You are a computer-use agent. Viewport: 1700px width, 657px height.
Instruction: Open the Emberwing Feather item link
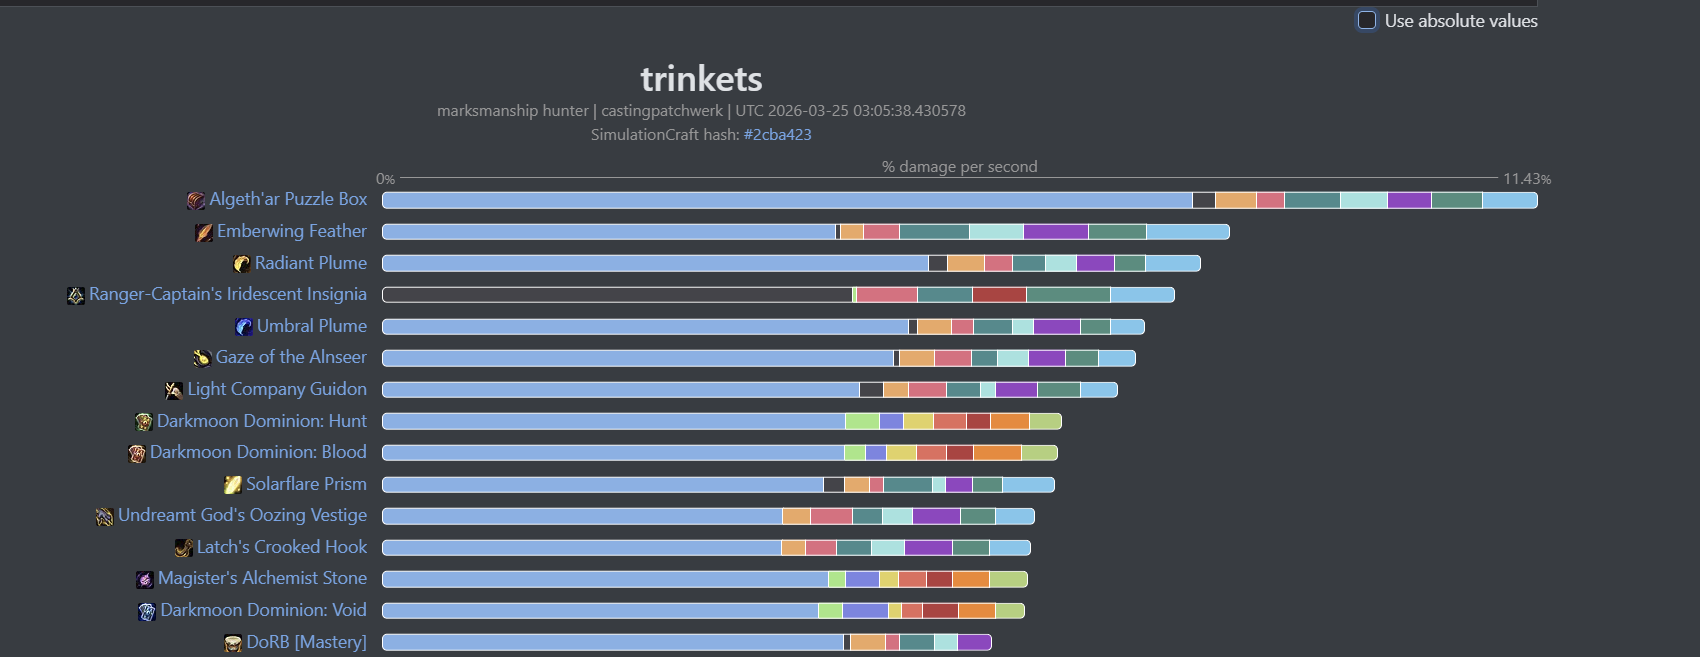coord(292,231)
